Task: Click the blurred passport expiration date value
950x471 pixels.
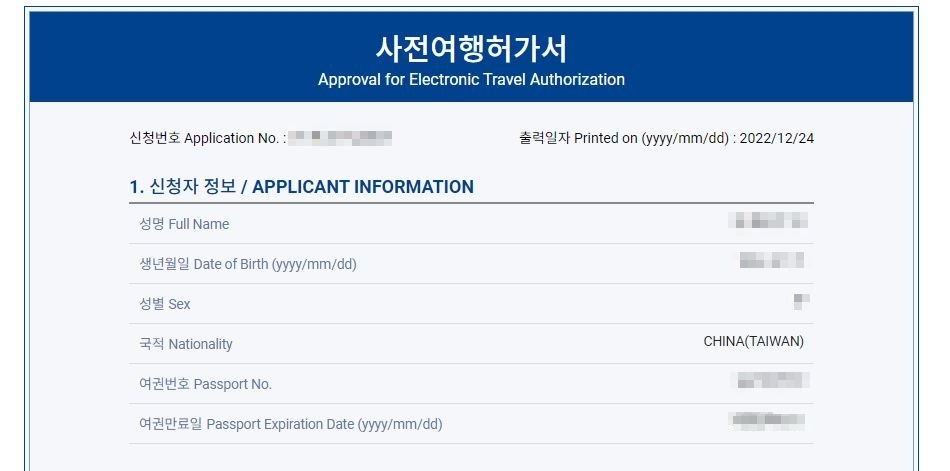Action: pyautogui.click(x=769, y=420)
